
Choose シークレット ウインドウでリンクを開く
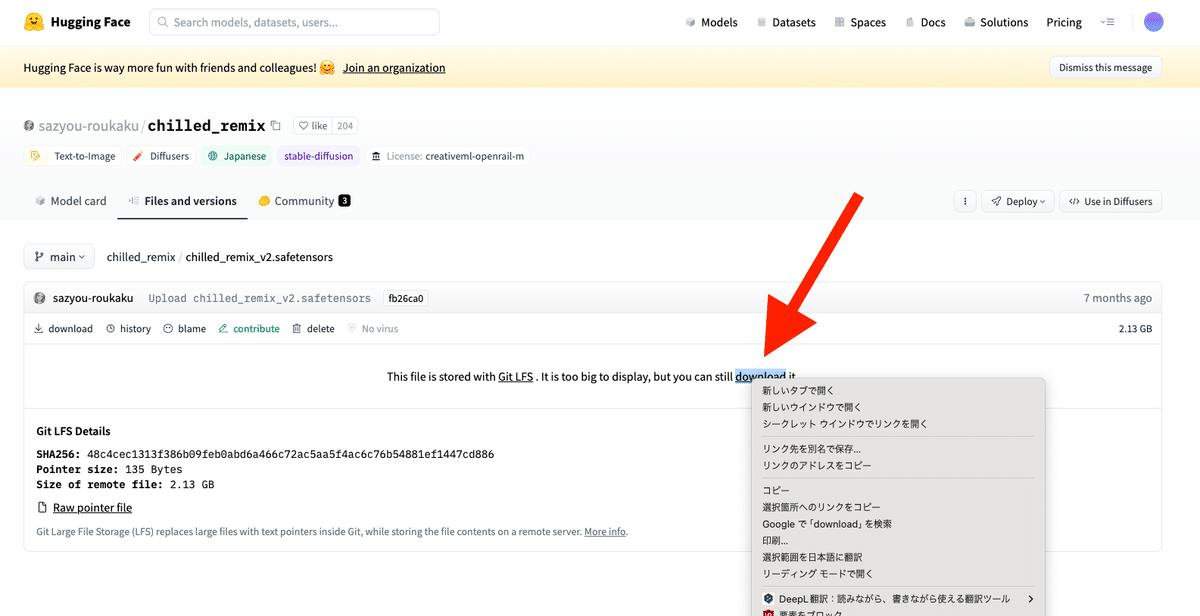[896, 424]
